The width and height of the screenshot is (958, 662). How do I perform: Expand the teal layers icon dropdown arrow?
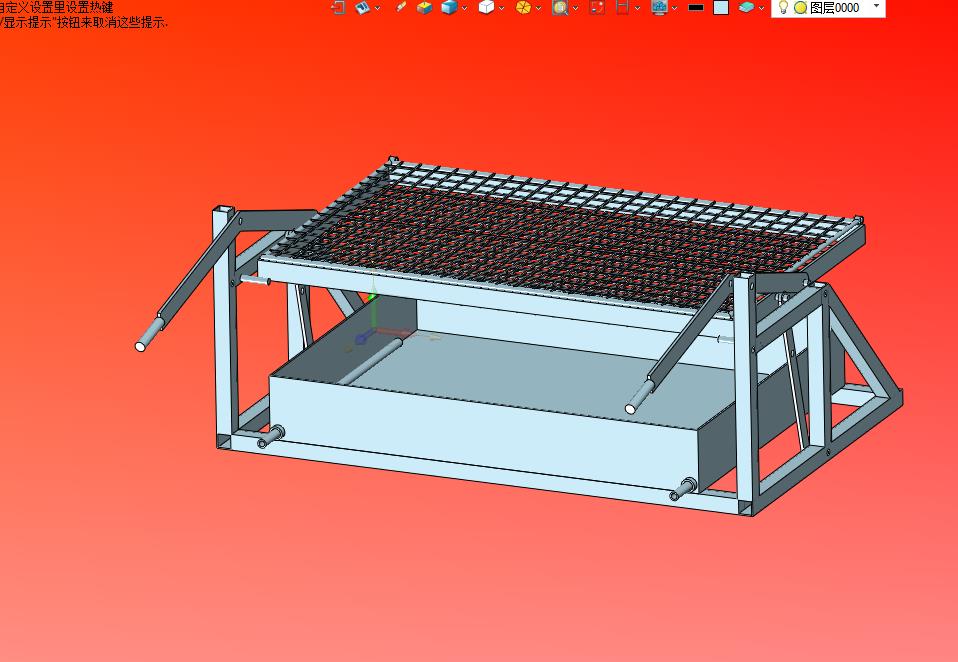tap(761, 8)
